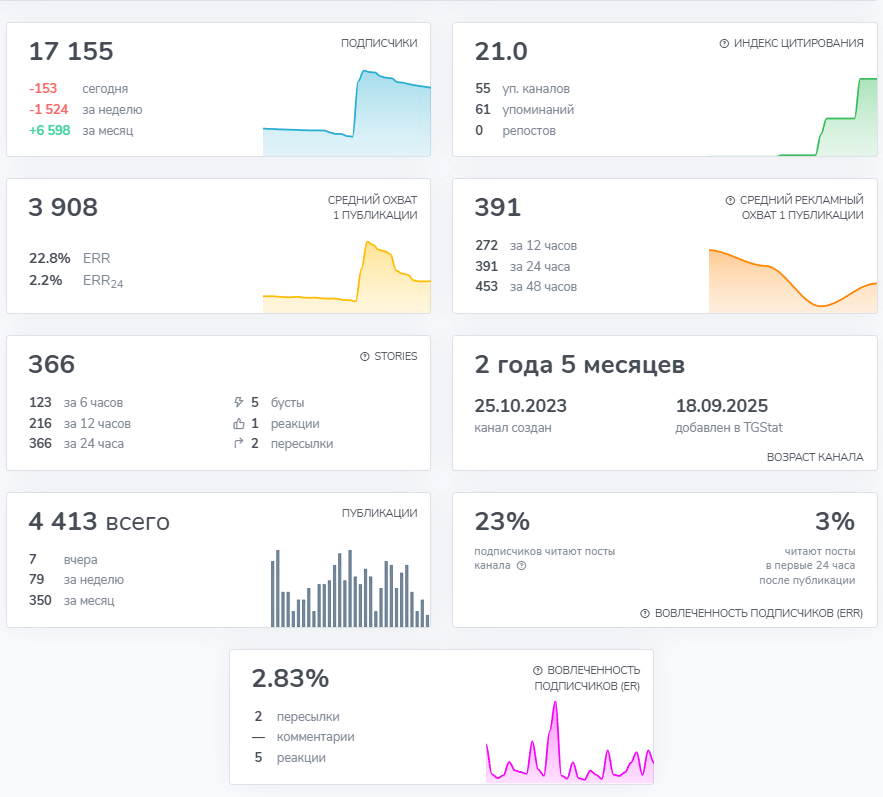The image size is (883, 797).
Task: Click the thumbs-up reactions icon in Stories
Action: pyautogui.click(x=237, y=423)
